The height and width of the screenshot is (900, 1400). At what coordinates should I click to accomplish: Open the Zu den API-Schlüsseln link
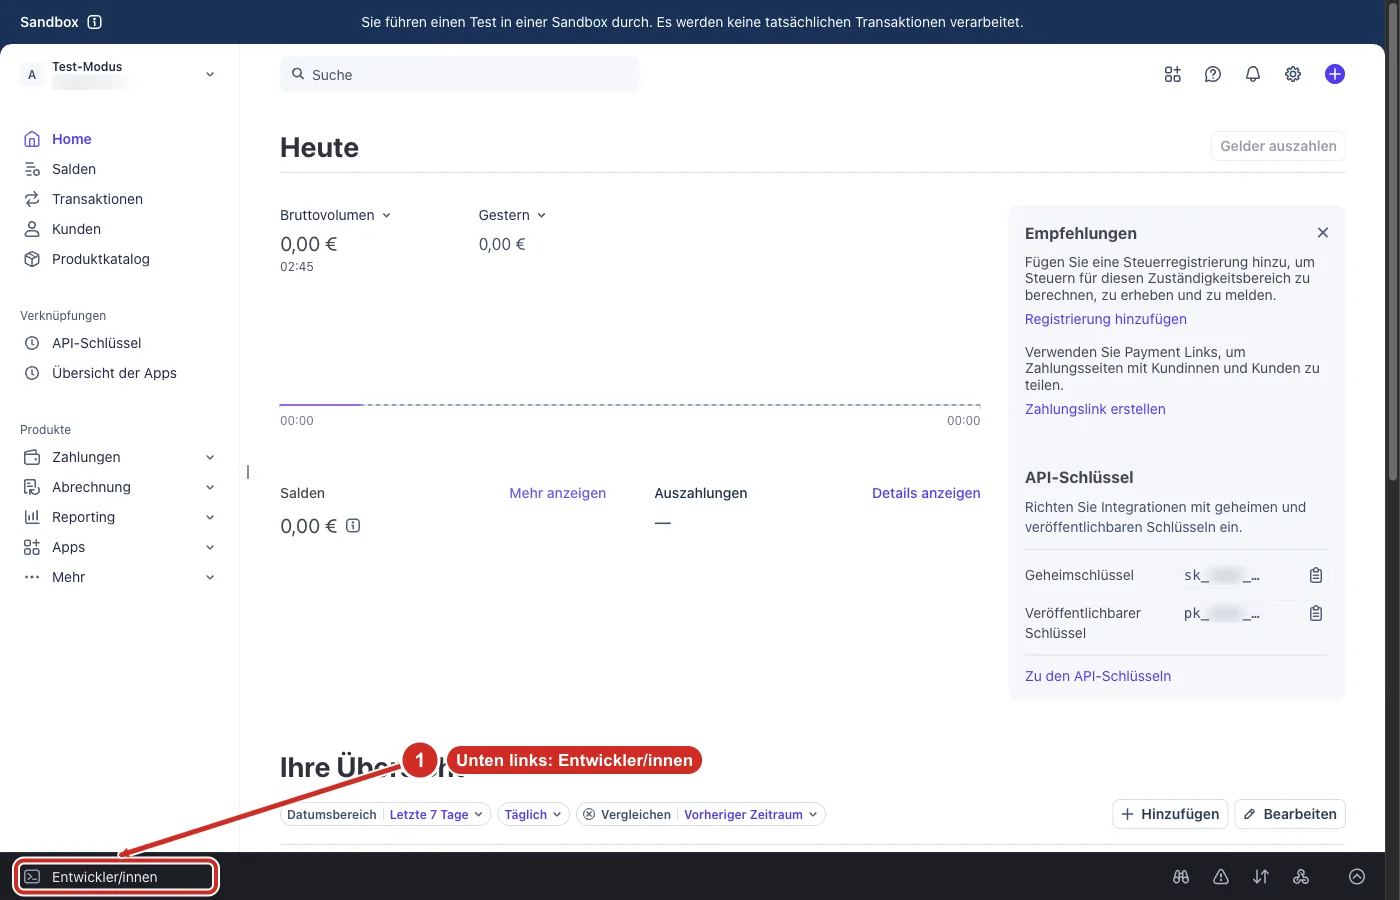click(x=1098, y=676)
